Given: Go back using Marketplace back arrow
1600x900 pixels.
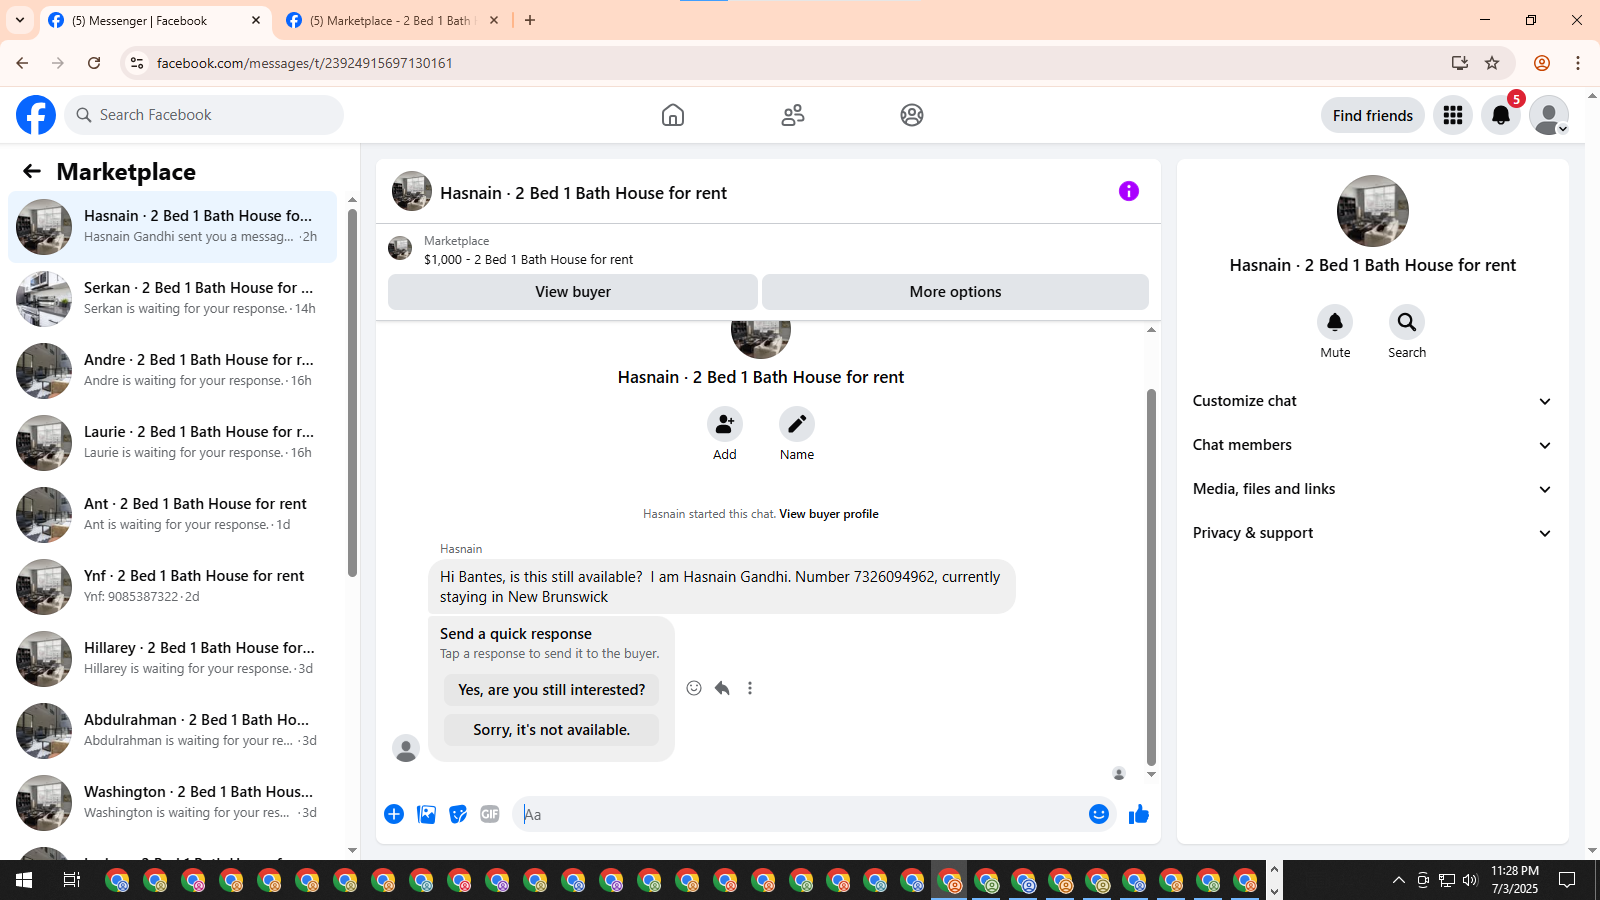Looking at the screenshot, I should coord(32,171).
